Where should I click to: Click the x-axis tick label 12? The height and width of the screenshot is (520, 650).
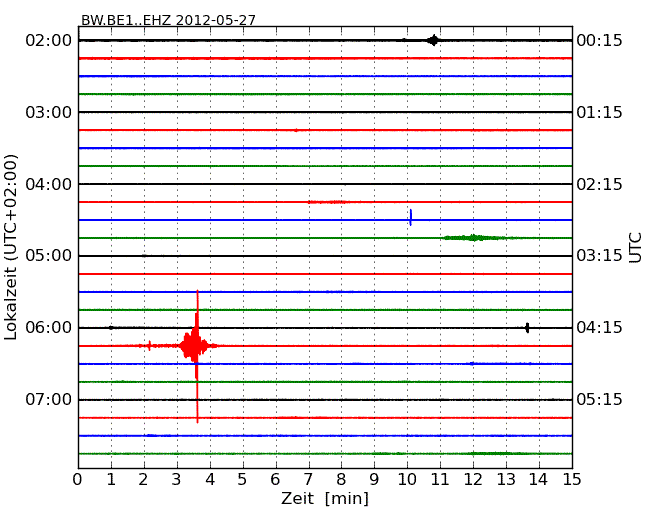(473, 480)
